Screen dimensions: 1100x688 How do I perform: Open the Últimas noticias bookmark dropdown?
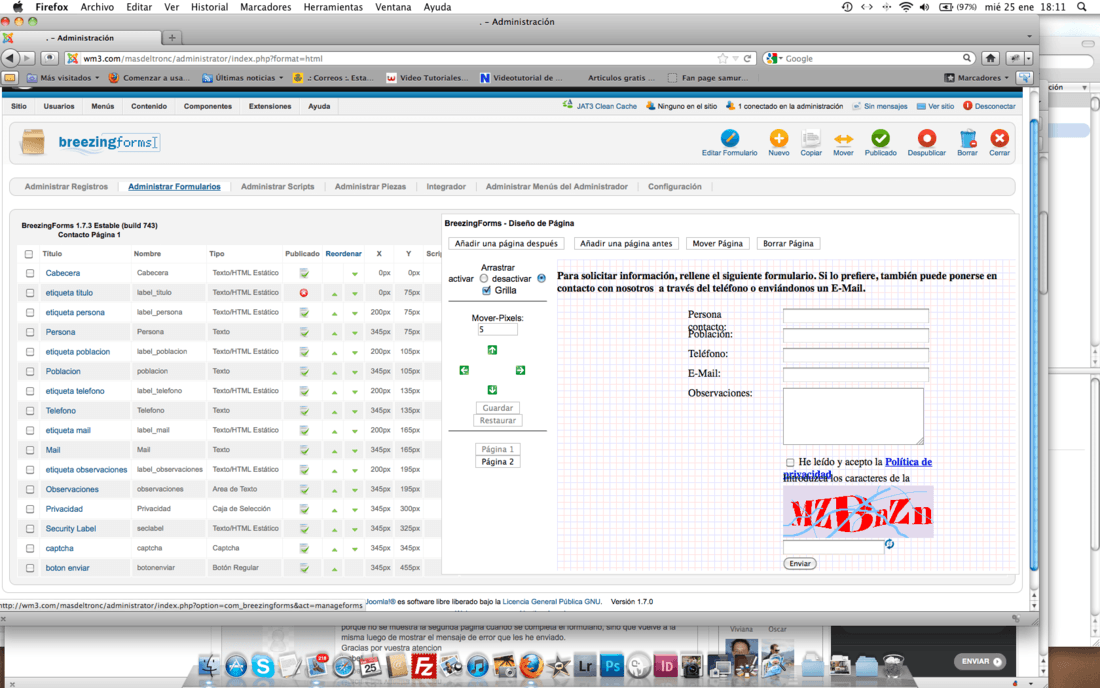tap(243, 78)
